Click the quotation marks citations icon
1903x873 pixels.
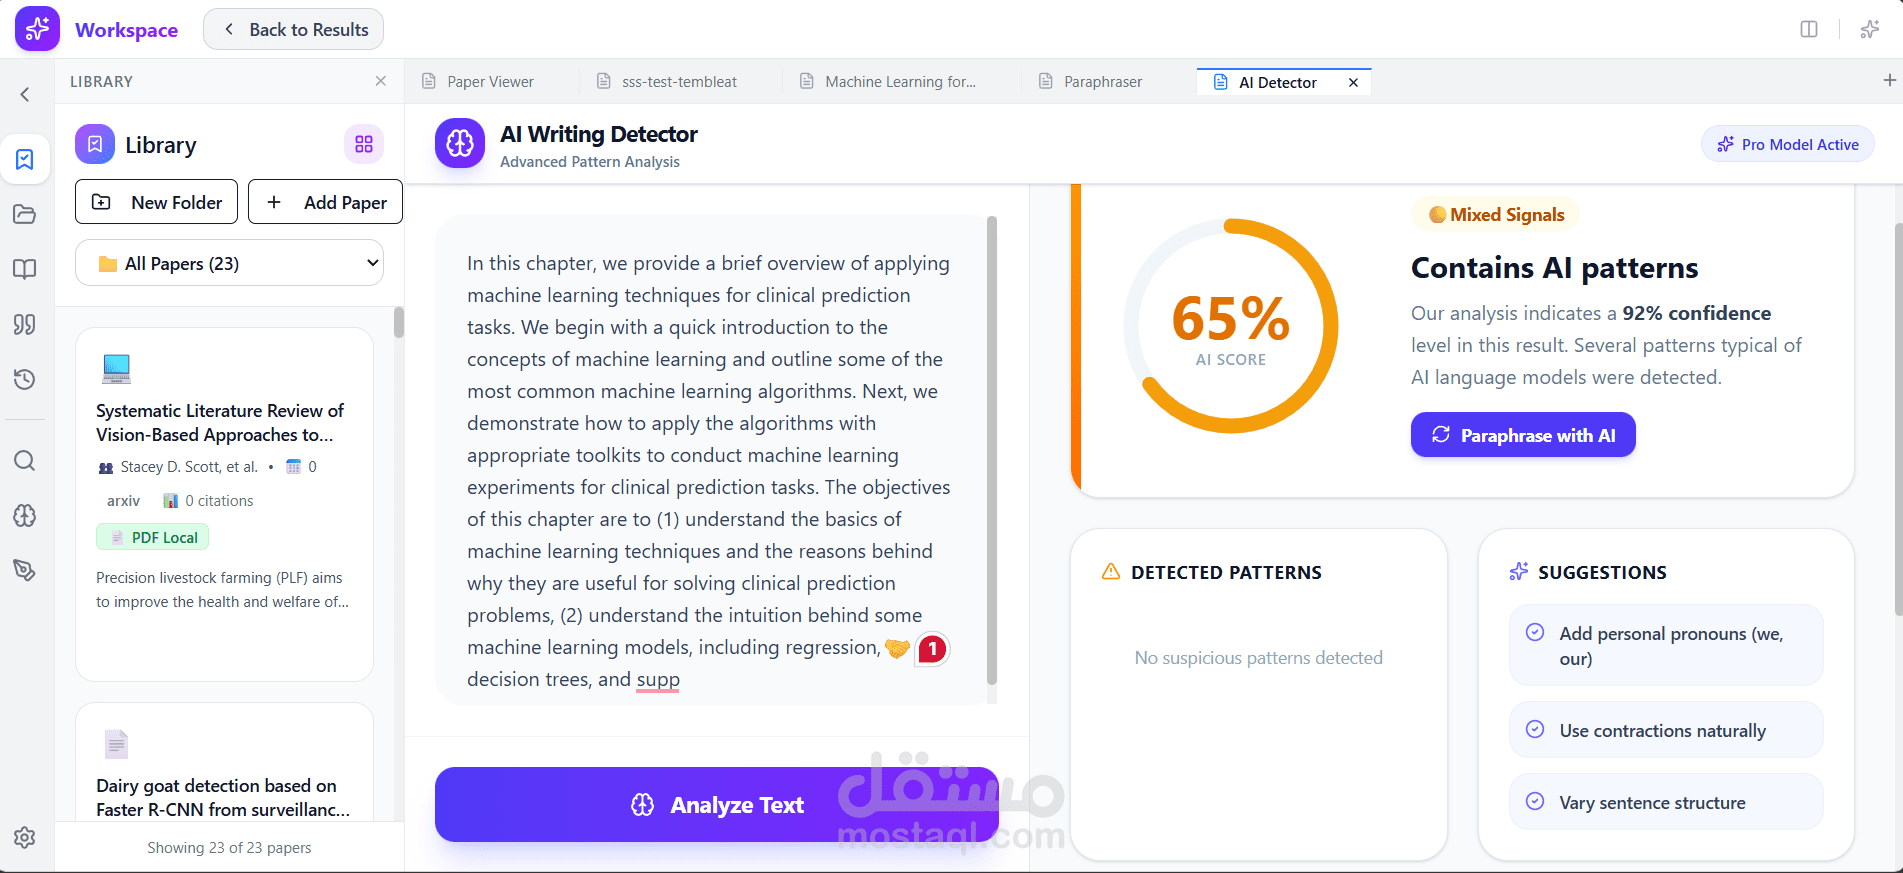tap(25, 324)
